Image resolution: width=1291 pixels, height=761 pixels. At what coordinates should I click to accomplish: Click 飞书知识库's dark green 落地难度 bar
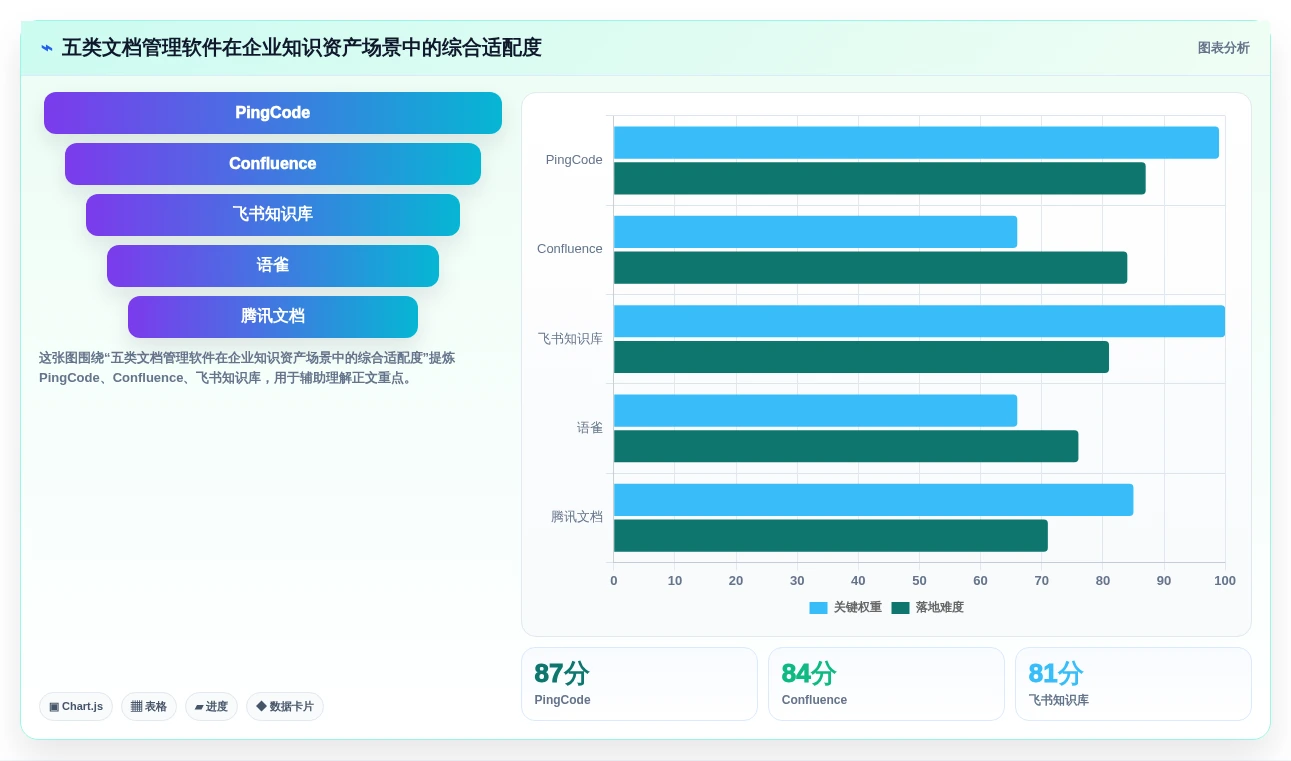point(861,357)
